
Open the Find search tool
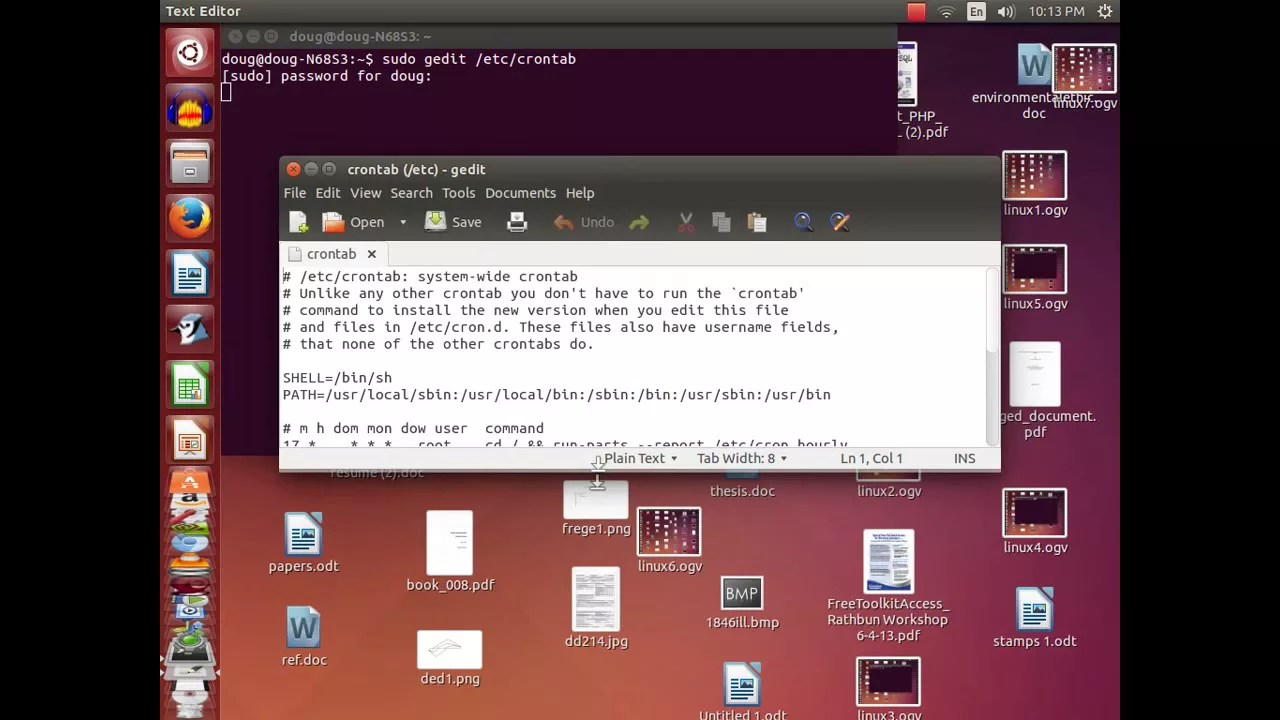[x=803, y=222]
